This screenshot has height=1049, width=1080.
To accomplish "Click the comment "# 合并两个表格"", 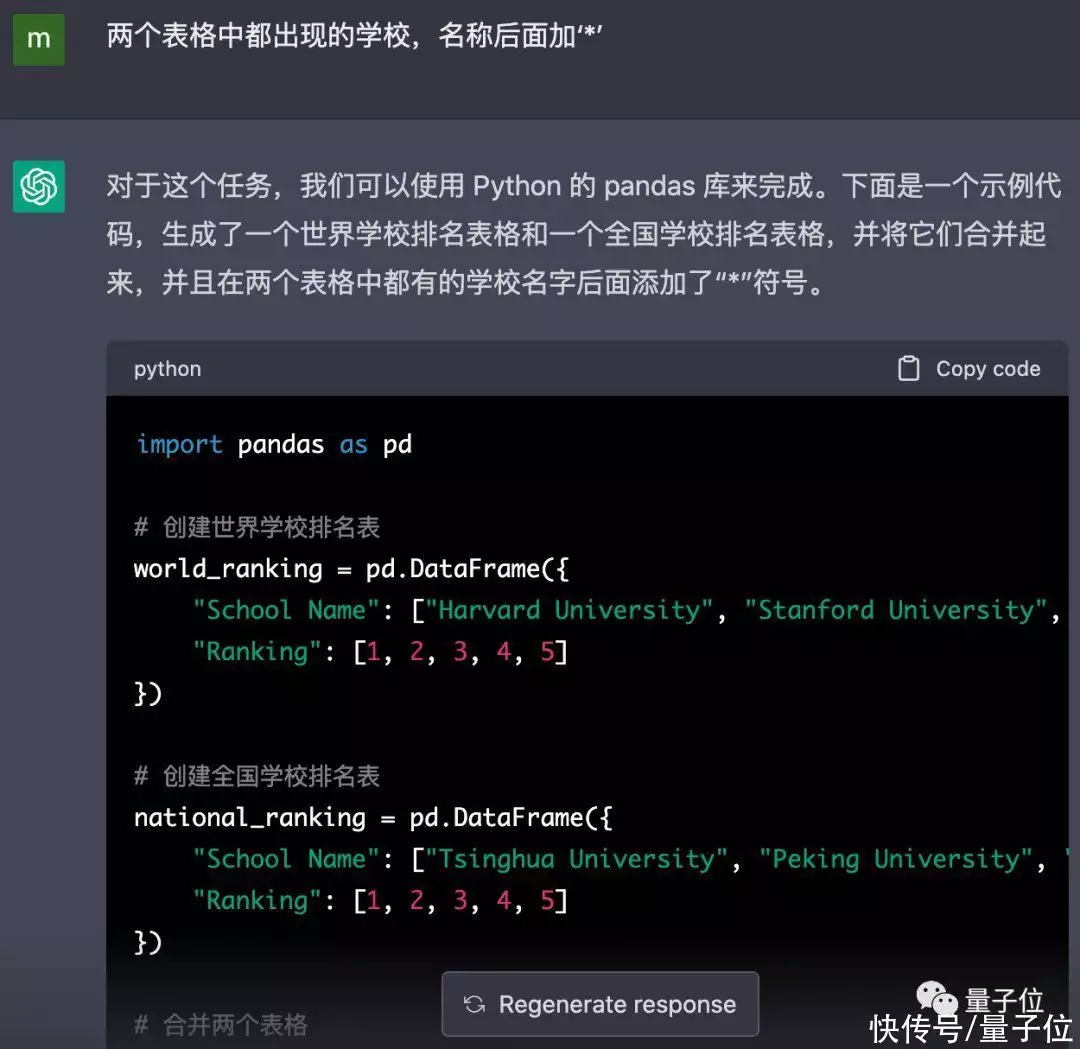I will 220,1025.
